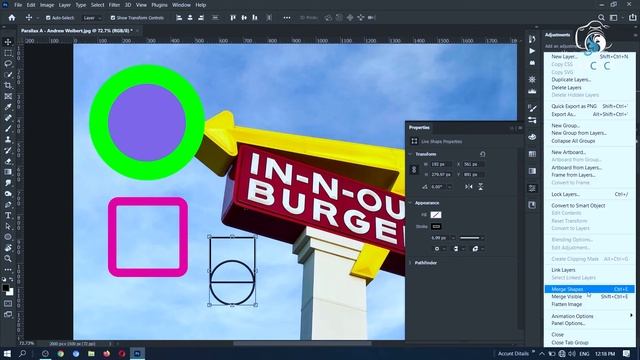Screen dimensions: 640x360
Task: Click Align left edges icon
Action: click(x=179, y=18)
